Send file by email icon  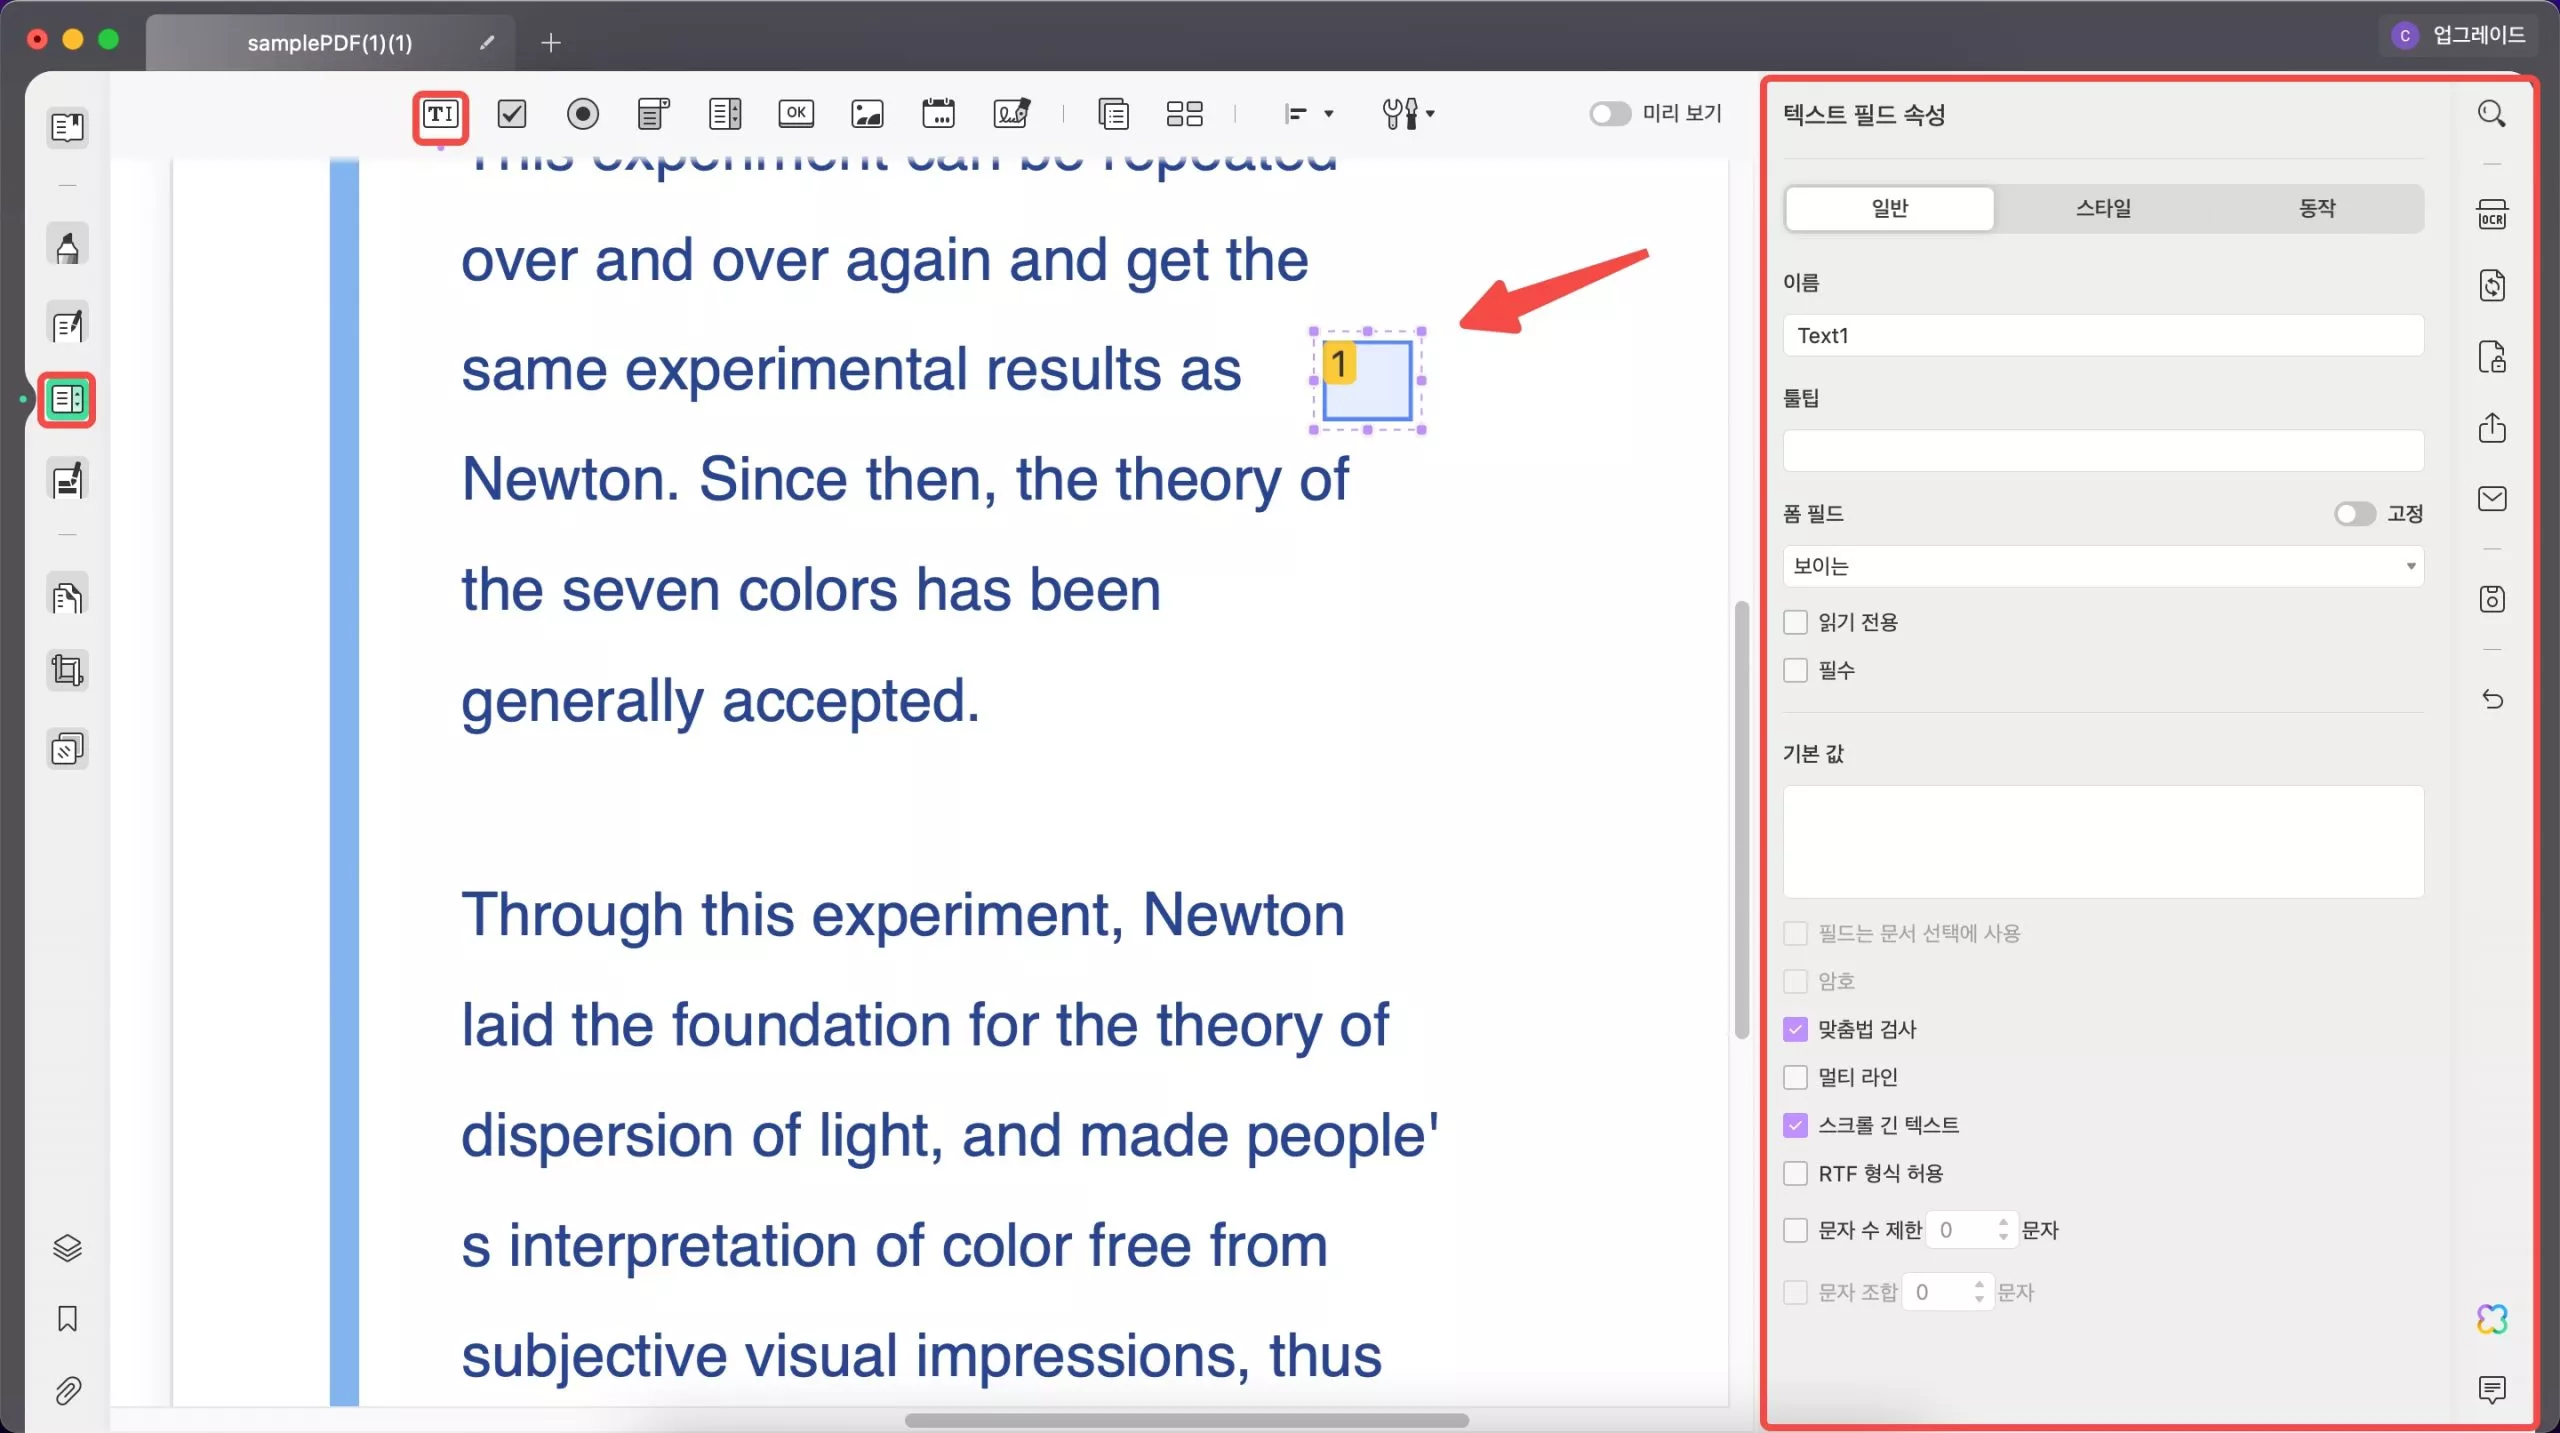pyautogui.click(x=2492, y=498)
